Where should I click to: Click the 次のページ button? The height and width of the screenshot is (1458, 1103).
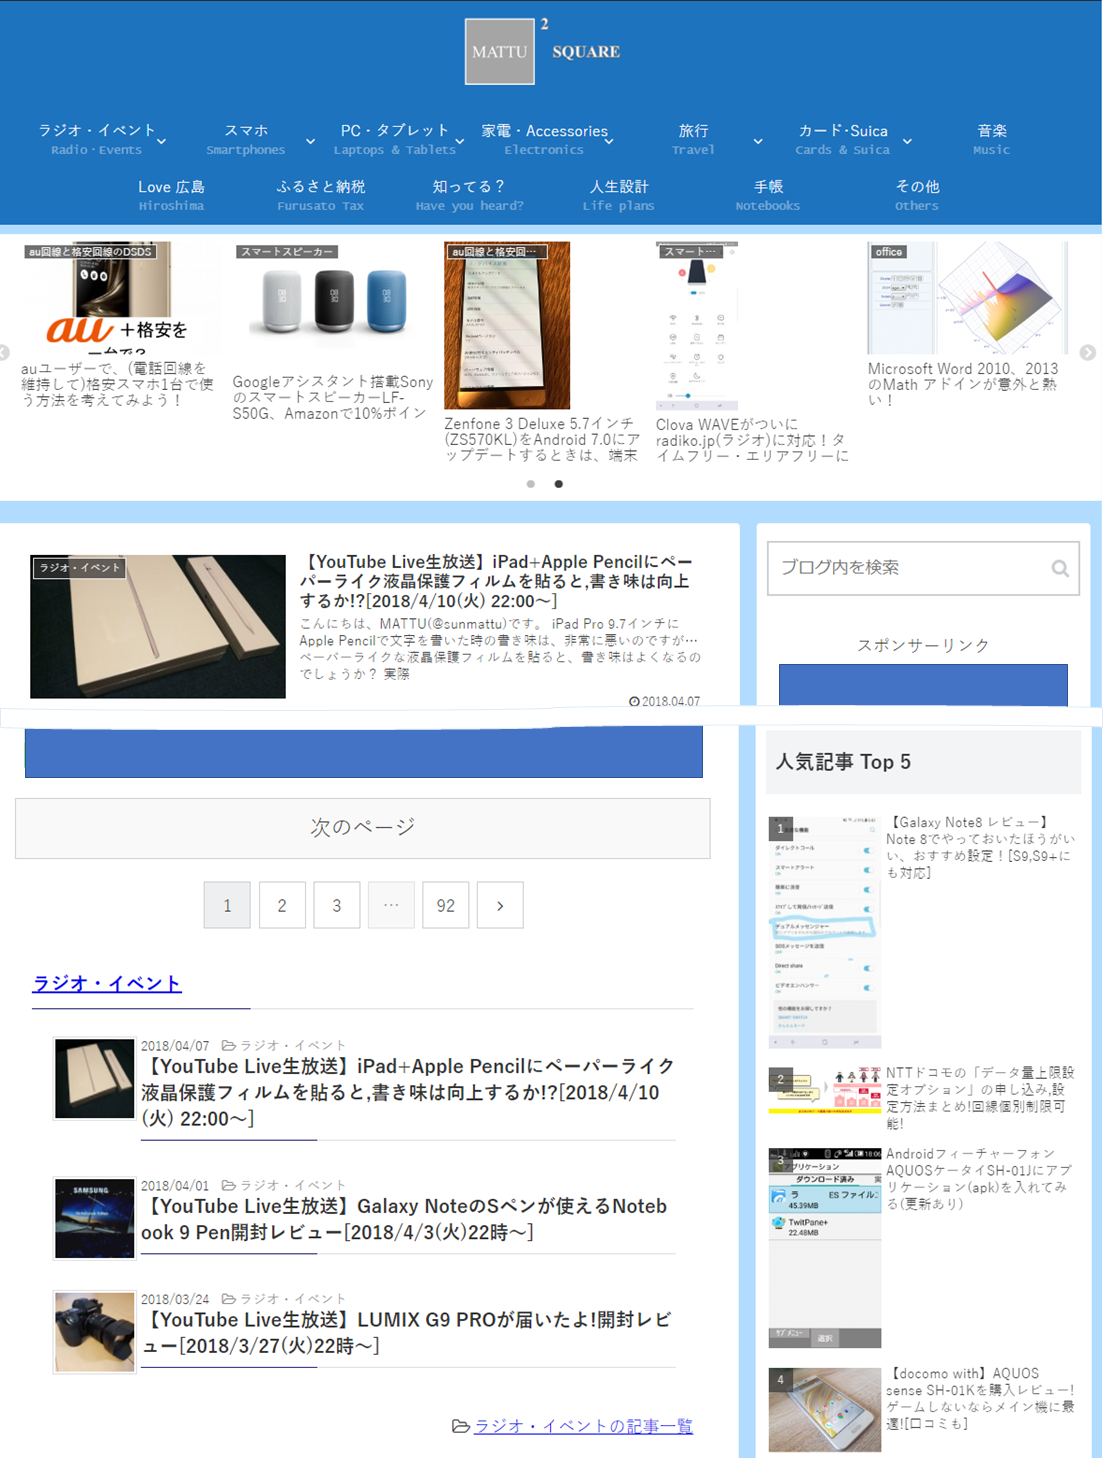pos(363,828)
